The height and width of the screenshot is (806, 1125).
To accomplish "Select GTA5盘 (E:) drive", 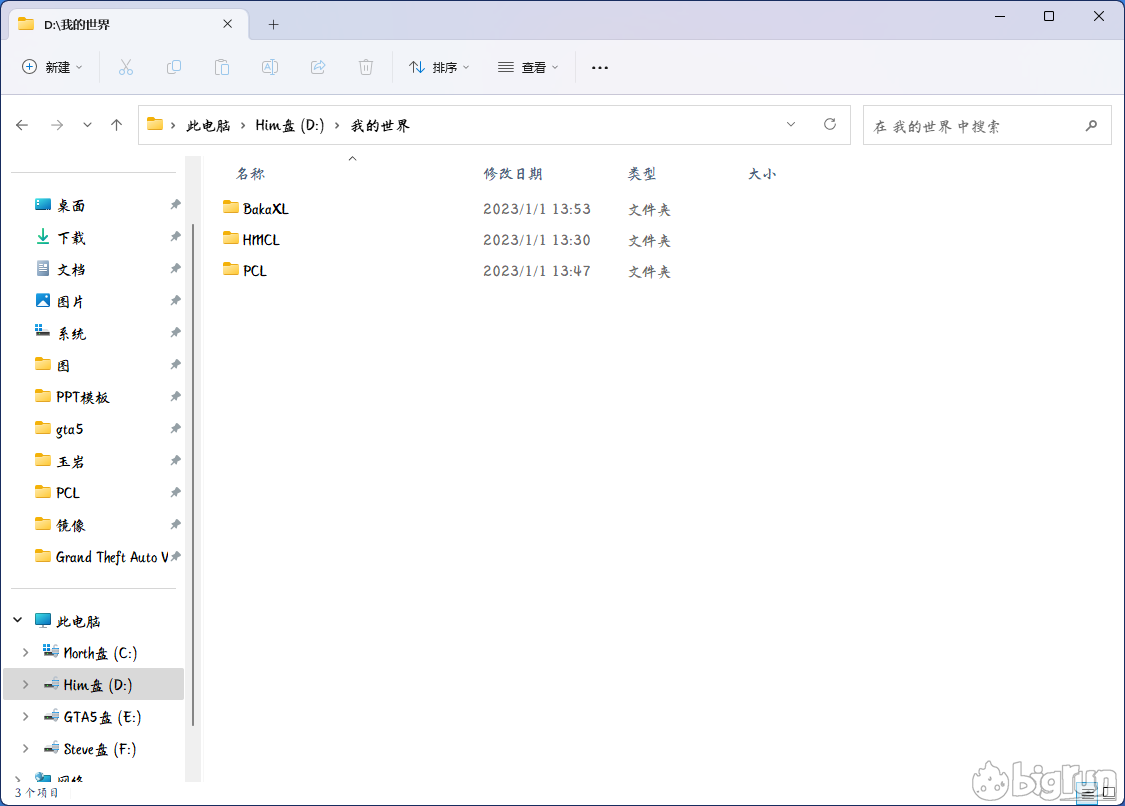I will click(x=102, y=717).
